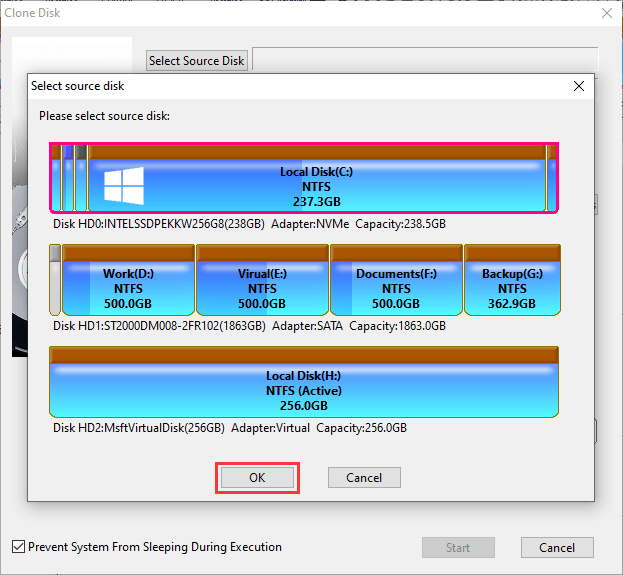Cancel the Clone Disk window
This screenshot has width=623, height=575.
[557, 548]
